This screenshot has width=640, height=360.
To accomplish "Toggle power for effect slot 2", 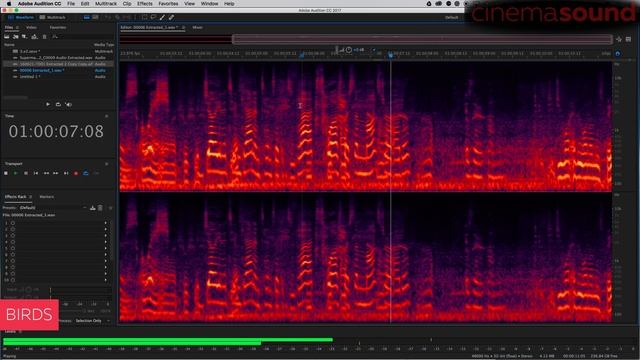I will (13, 229).
